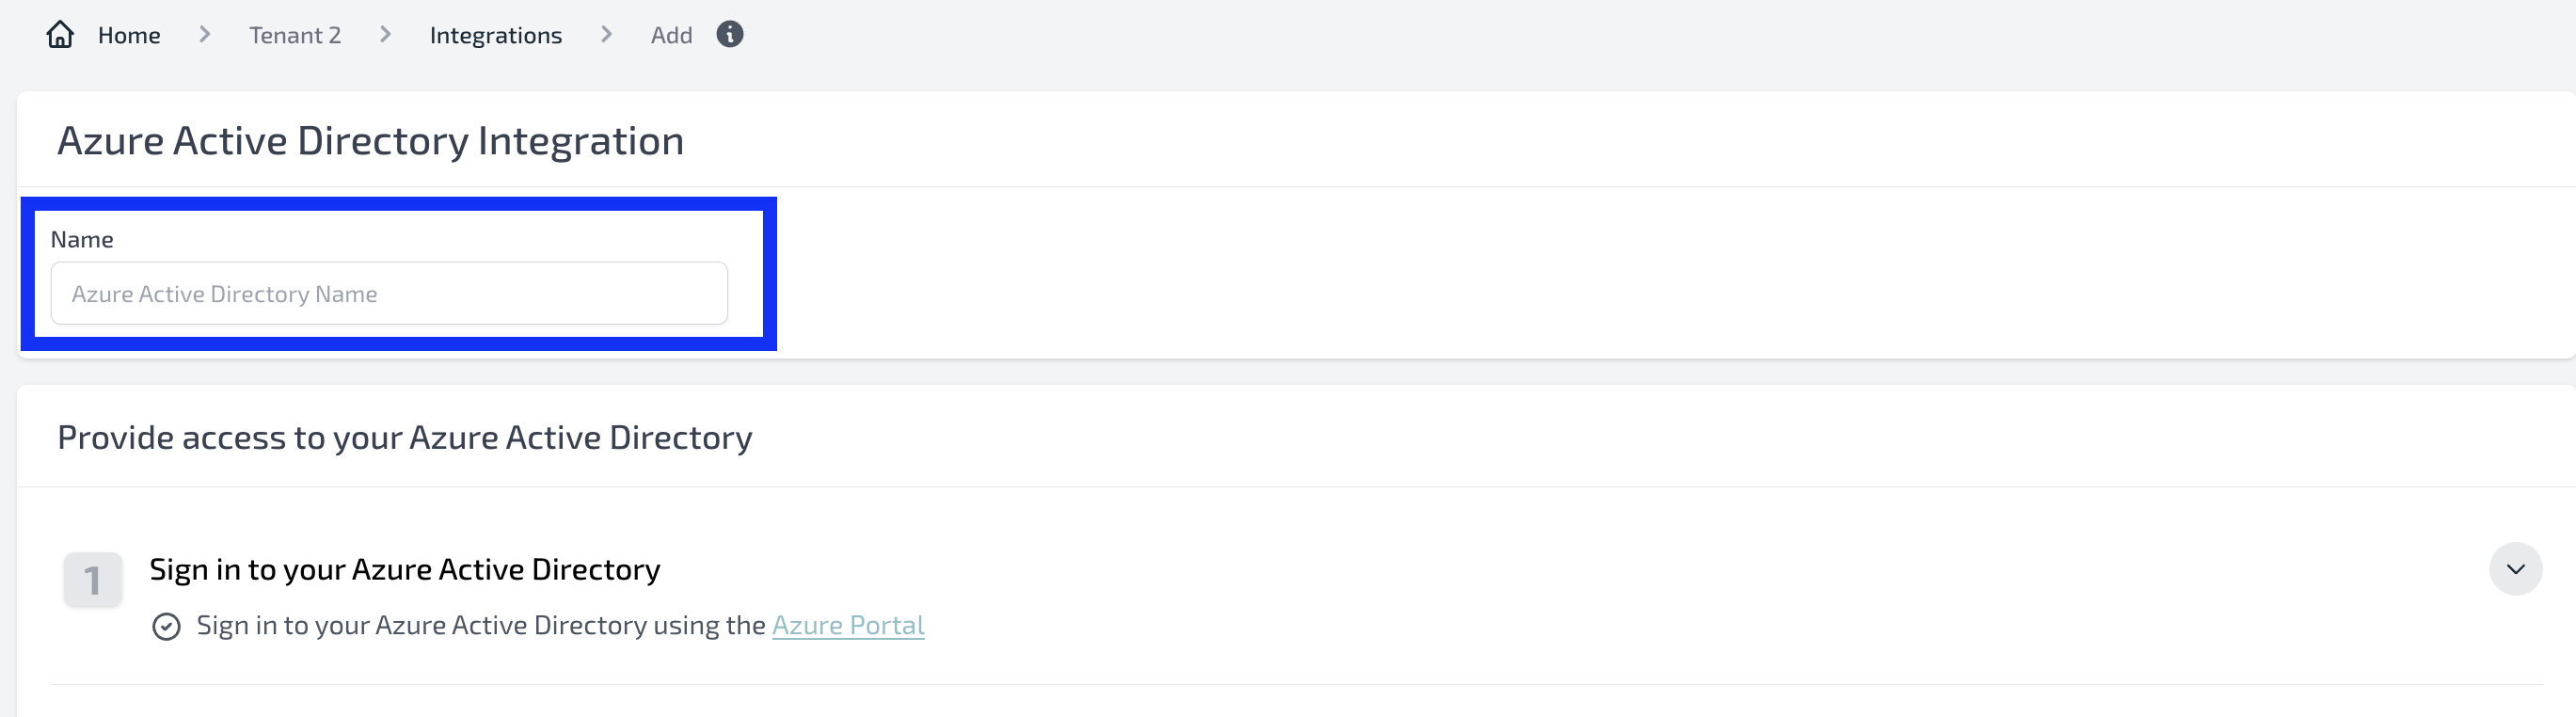Click the step number 1 badge
2576x717 pixels.
click(93, 579)
